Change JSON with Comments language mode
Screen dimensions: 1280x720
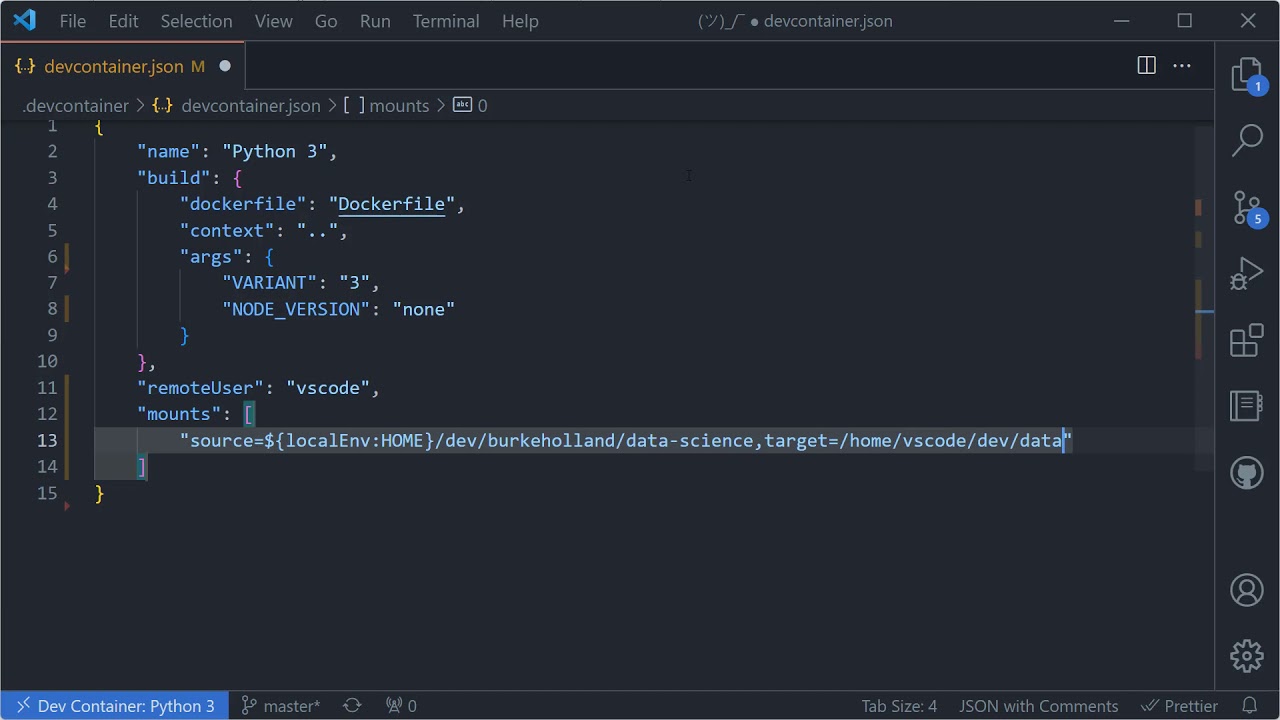pos(1038,706)
